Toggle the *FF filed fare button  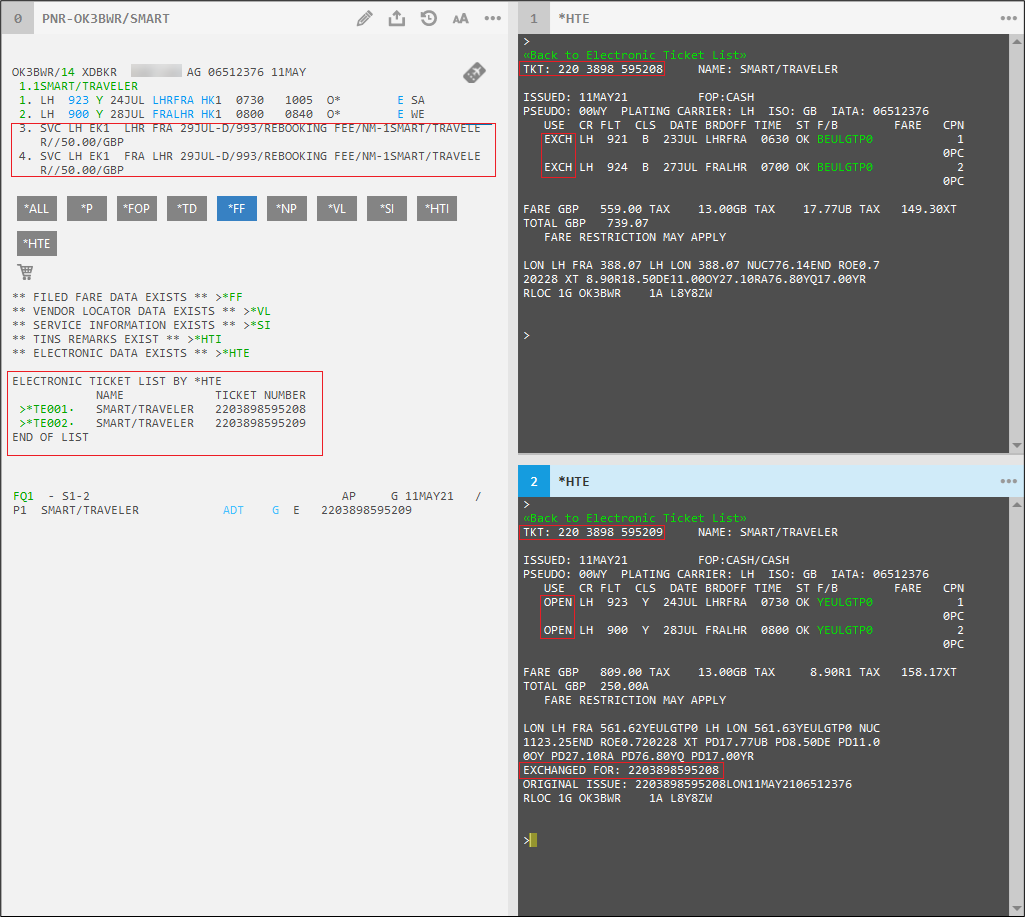coord(236,208)
